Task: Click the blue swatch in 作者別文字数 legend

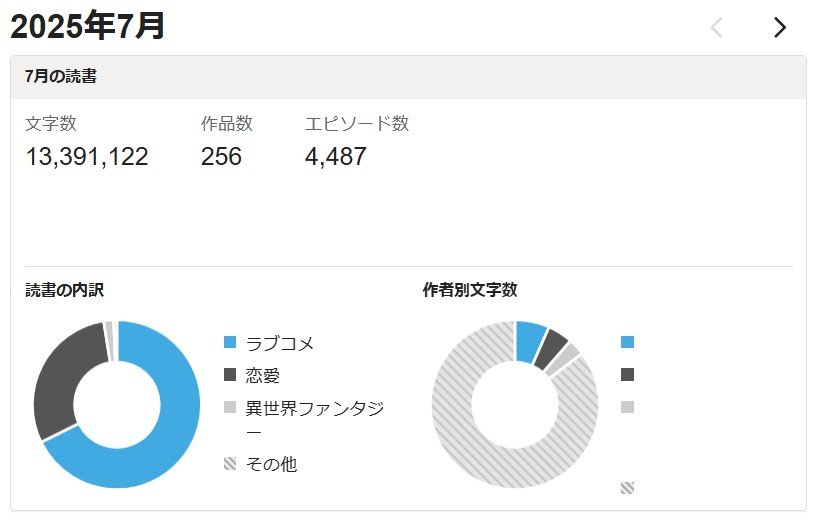Action: (627, 342)
